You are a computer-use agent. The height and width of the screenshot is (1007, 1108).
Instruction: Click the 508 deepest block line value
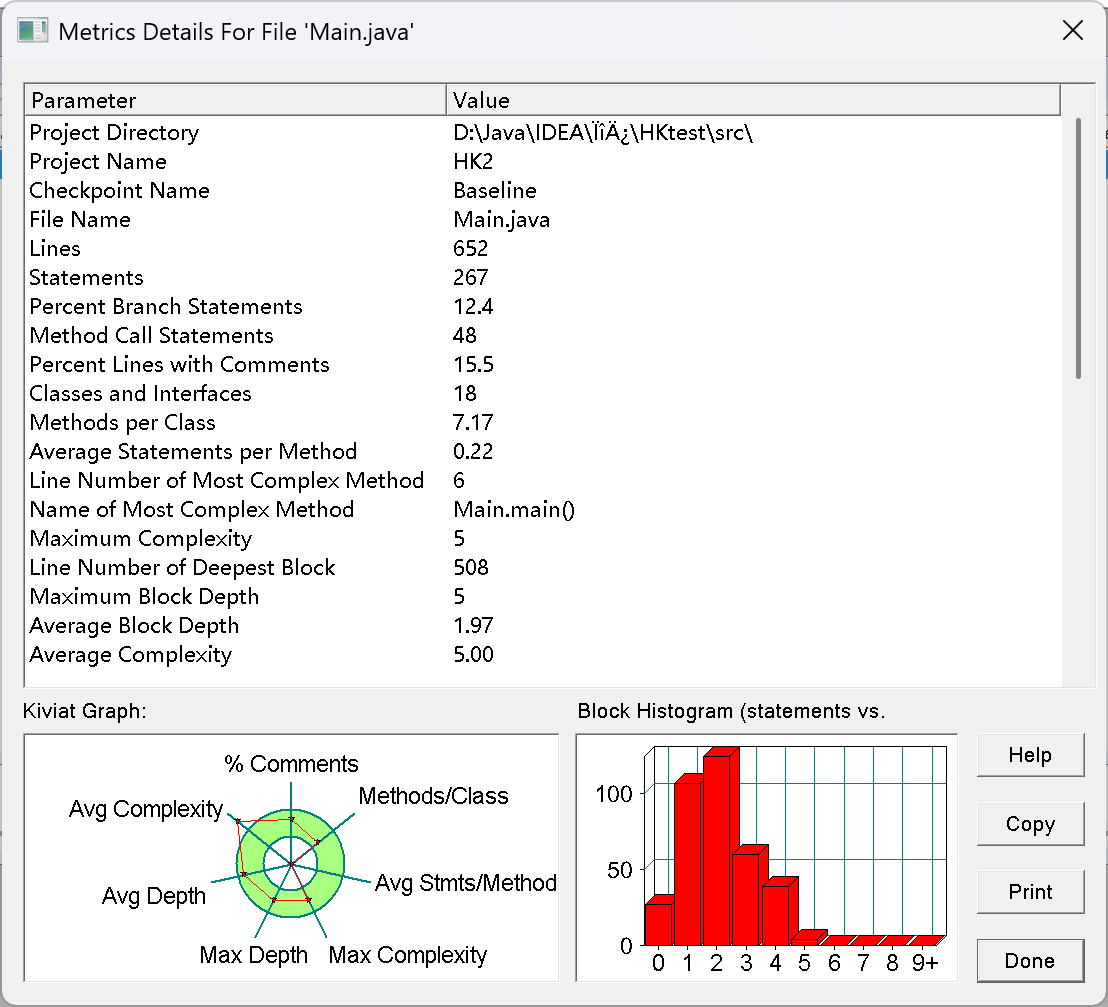pos(471,567)
